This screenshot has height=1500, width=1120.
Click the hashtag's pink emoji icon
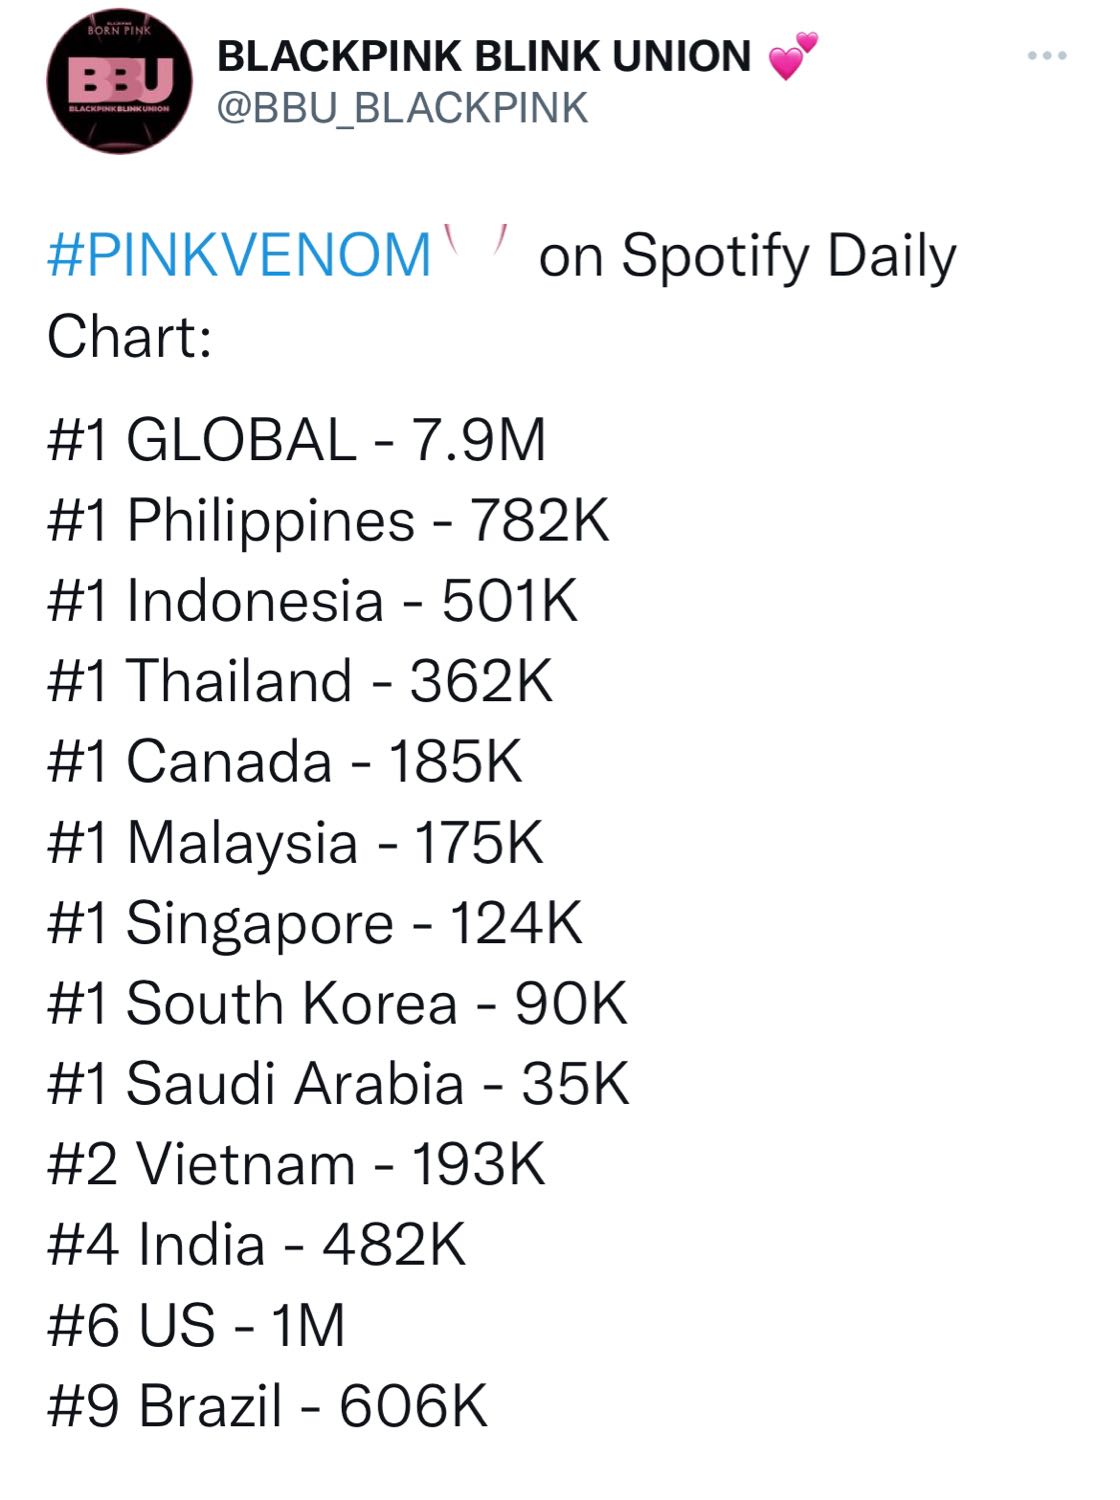point(478,245)
